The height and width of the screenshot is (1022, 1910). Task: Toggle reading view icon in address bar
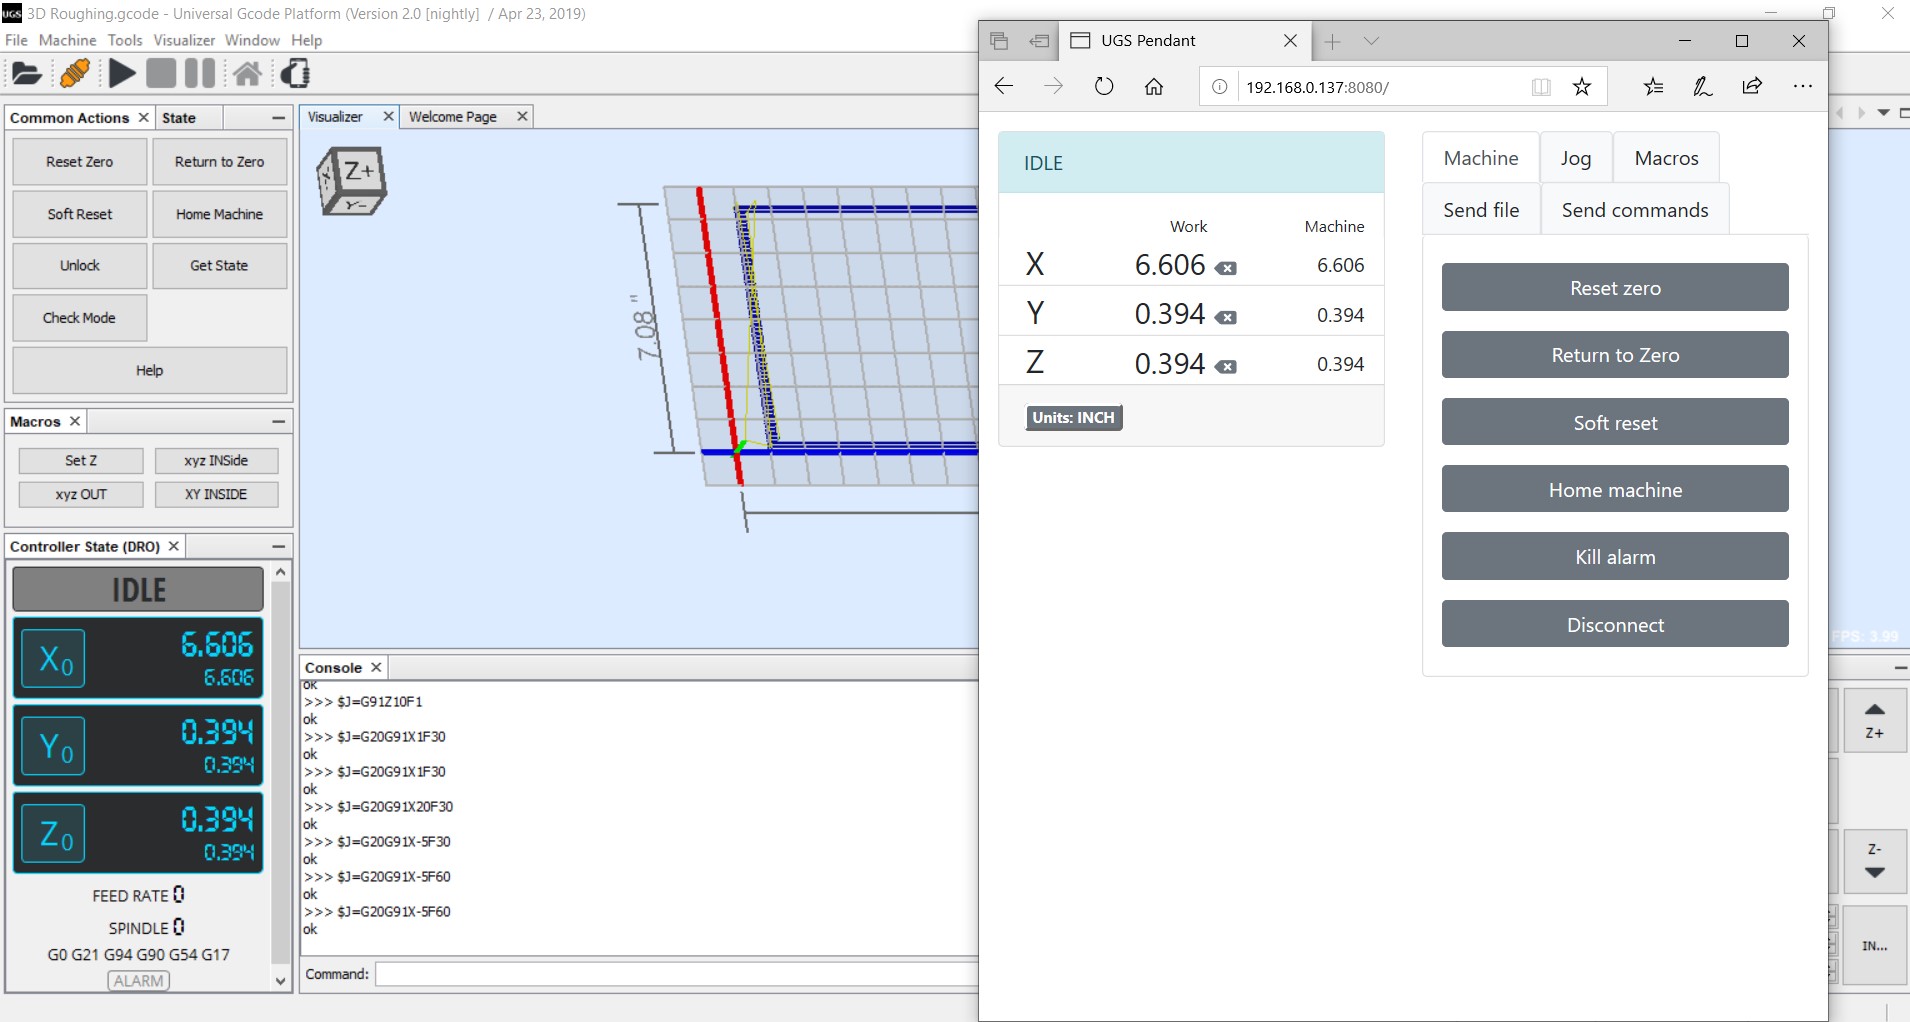point(1541,87)
